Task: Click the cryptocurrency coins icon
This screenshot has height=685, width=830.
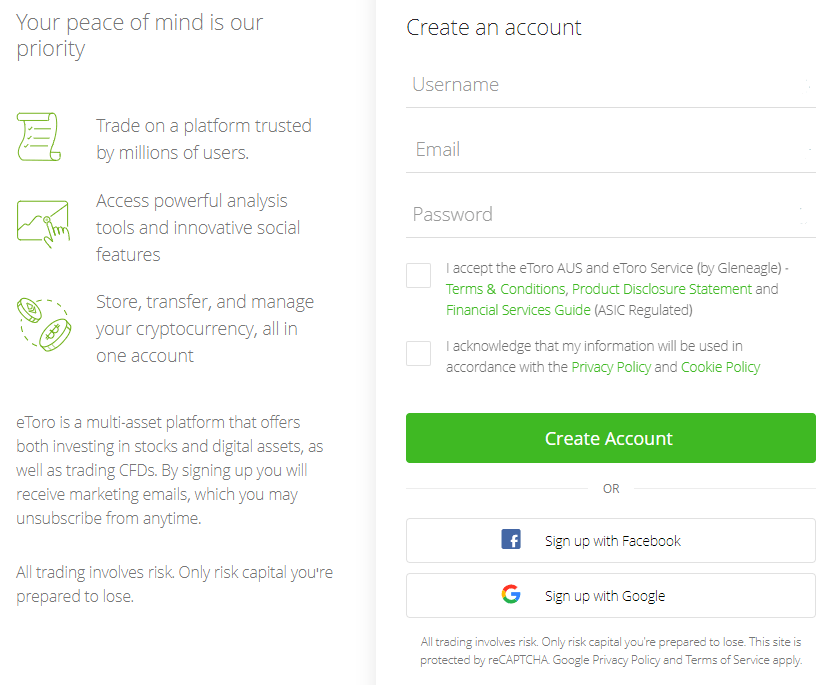Action: coord(44,325)
